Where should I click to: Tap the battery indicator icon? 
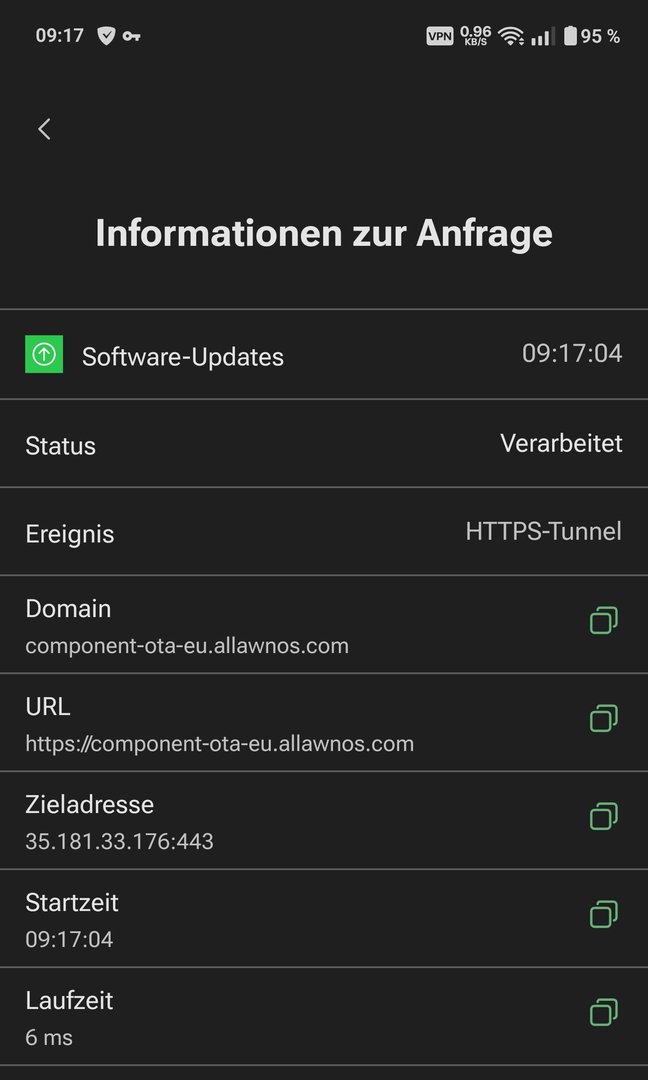pos(570,36)
